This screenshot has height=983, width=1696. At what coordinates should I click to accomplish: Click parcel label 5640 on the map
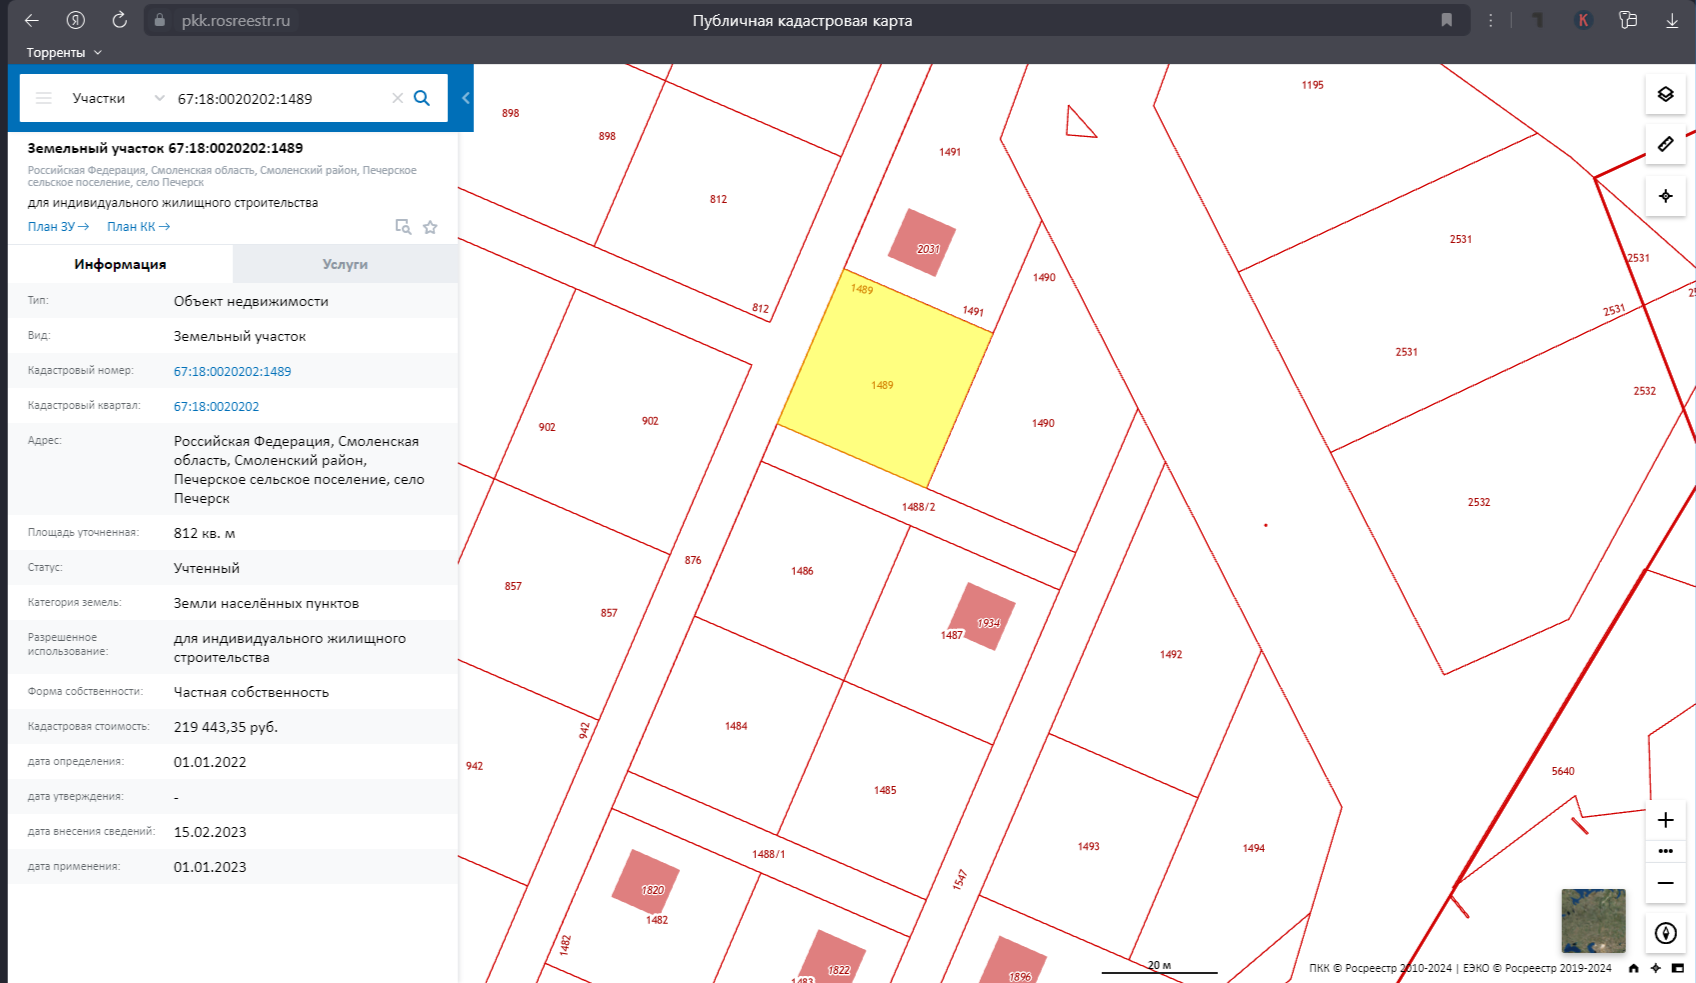[1563, 771]
